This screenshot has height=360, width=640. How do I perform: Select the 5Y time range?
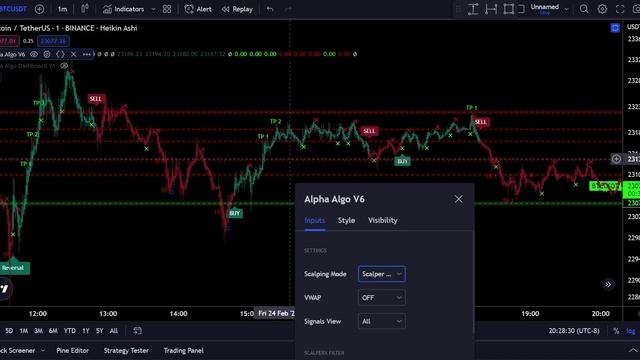100,331
